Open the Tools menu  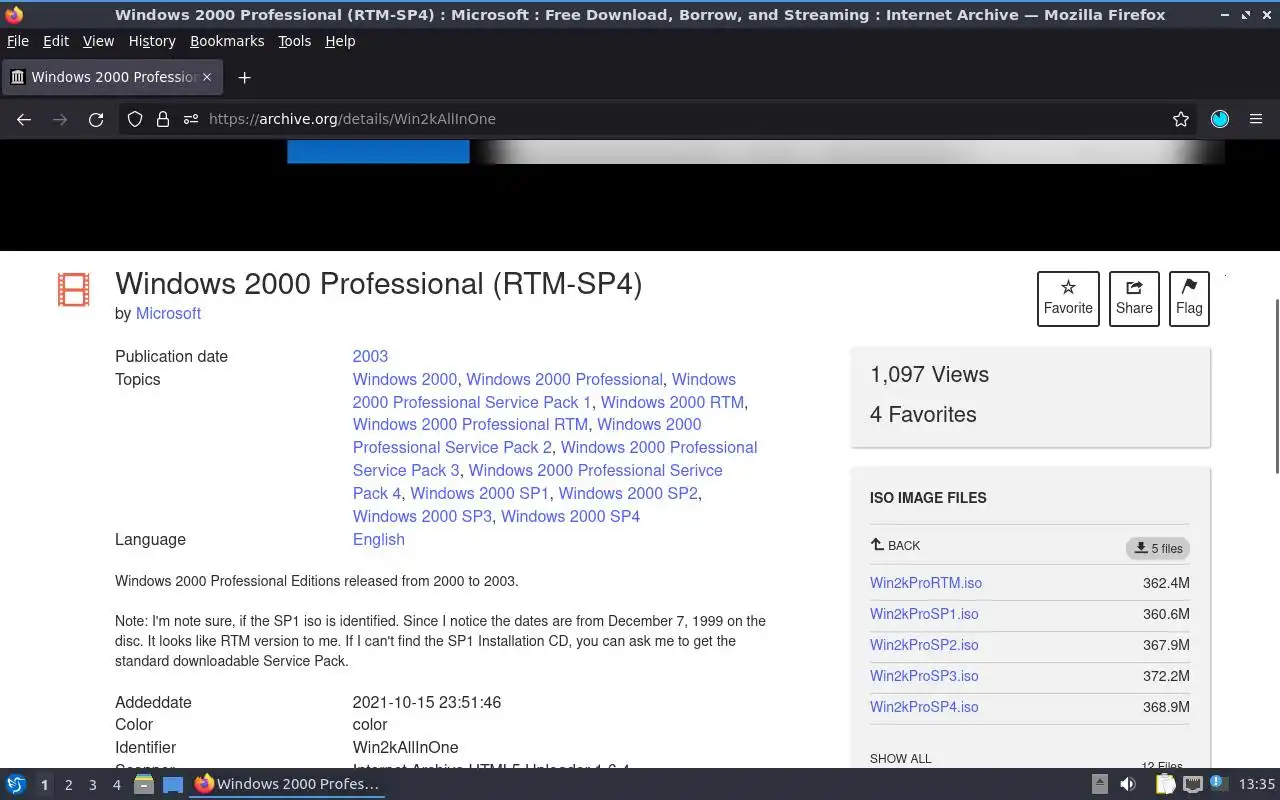coord(295,41)
